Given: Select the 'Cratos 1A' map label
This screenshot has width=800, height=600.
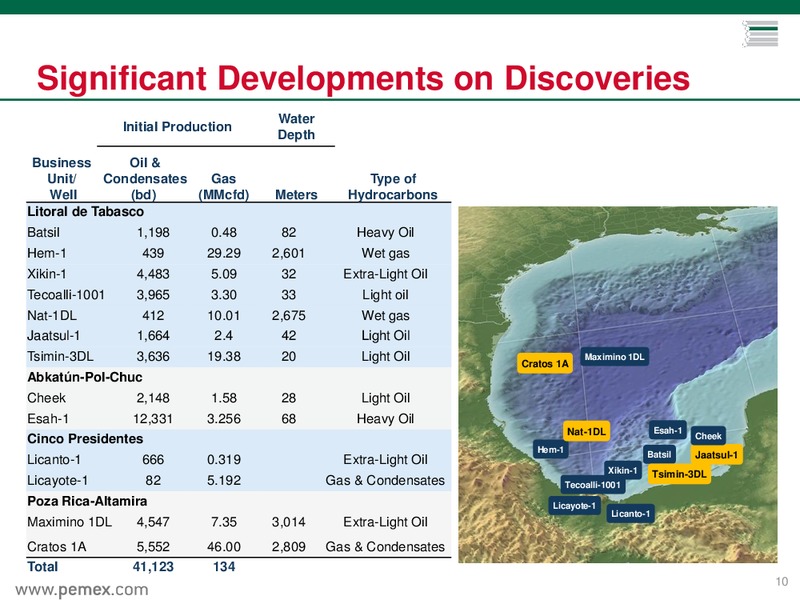Looking at the screenshot, I should [545, 363].
